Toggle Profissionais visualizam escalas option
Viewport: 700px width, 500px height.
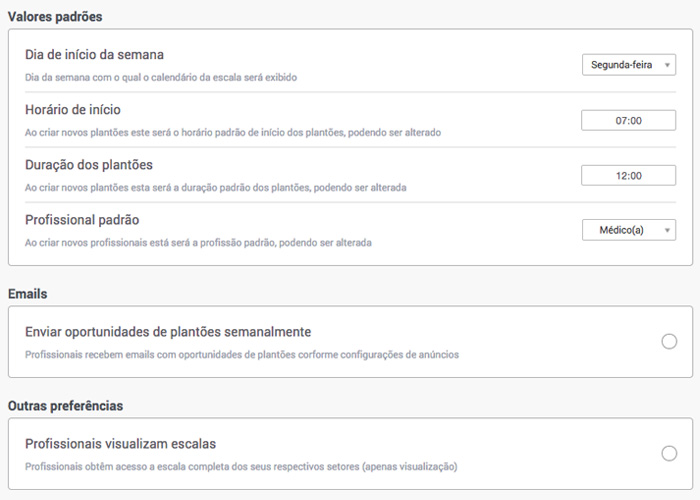coord(669,454)
